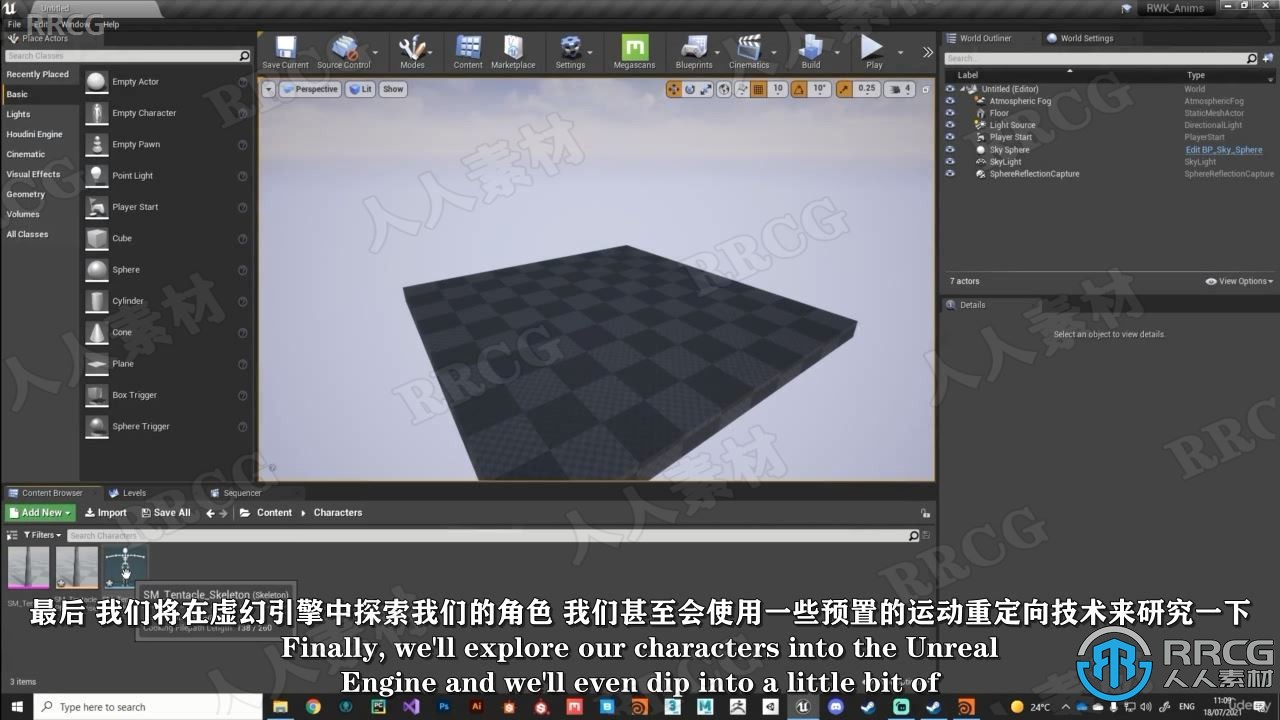
Task: Open Edit BP_Sky_Sphere link
Action: (x=1223, y=150)
